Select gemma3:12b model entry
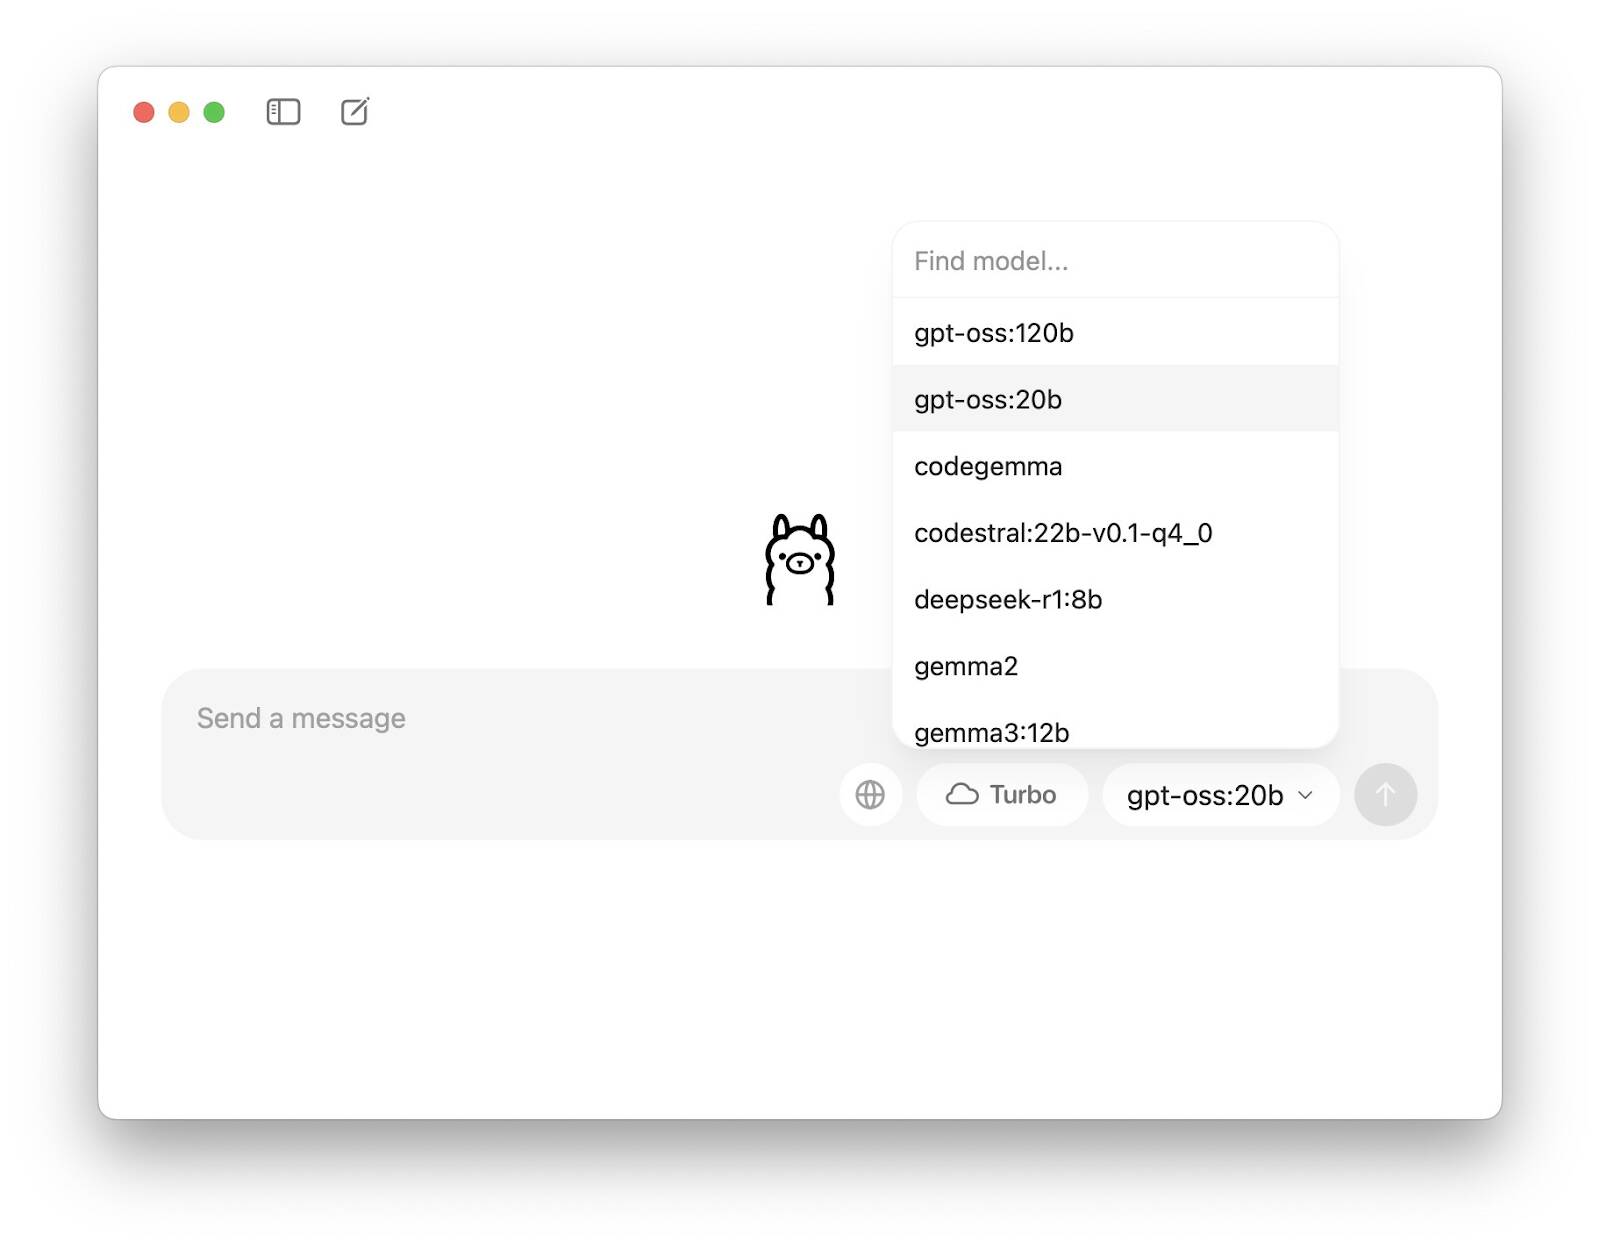Viewport: 1600px width, 1249px height. click(1115, 731)
